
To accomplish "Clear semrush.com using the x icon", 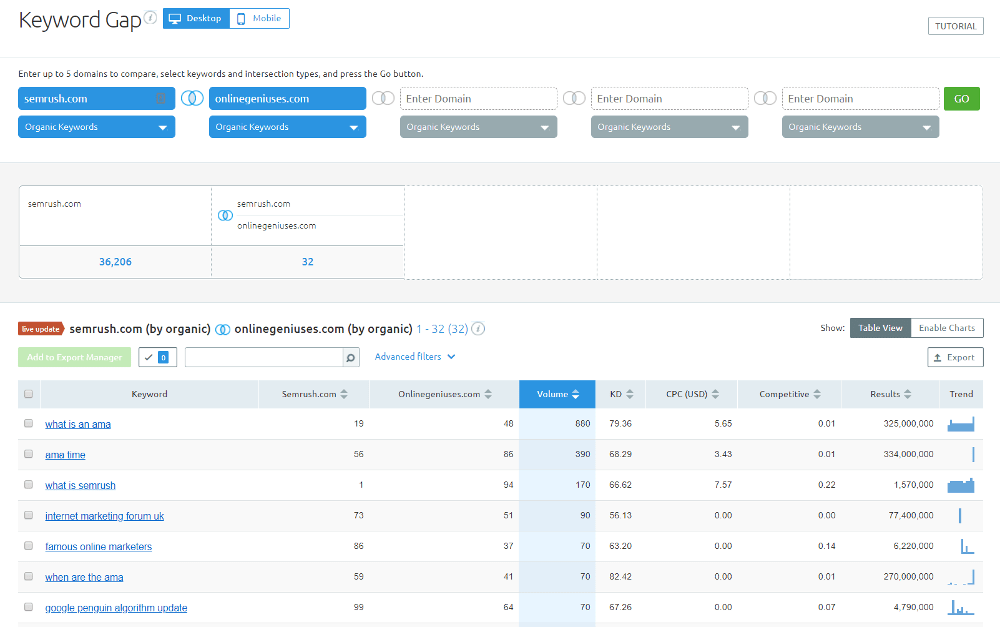I will tap(162, 98).
